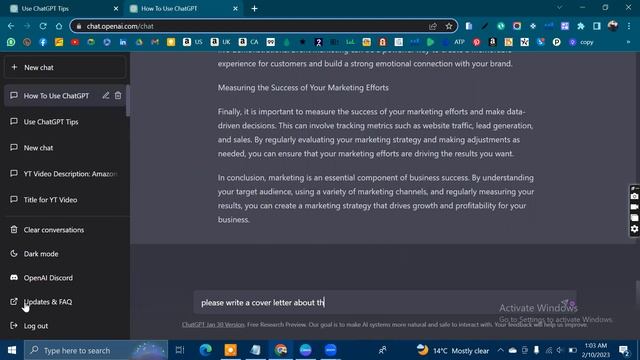Bookmark this page with the star icon
The width and height of the screenshot is (640, 360).
coord(449,26)
